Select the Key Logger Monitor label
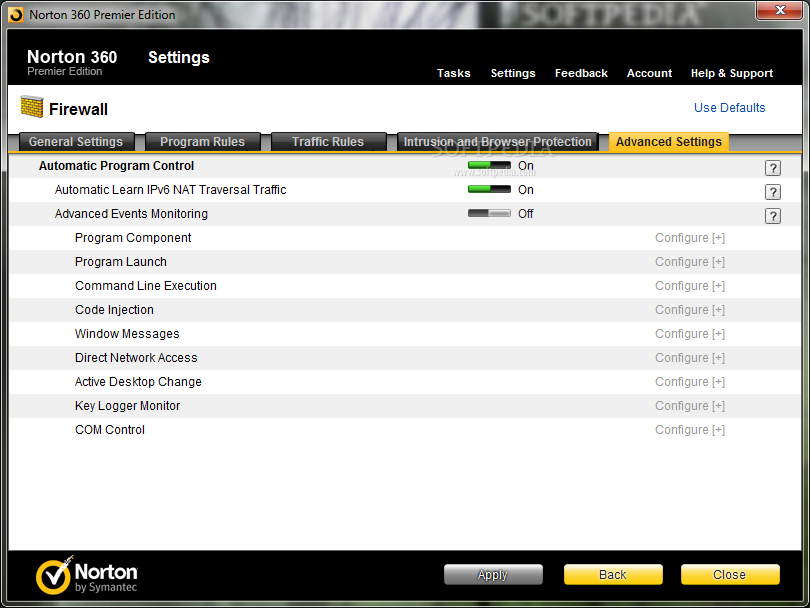Screen dimensions: 810x608 click(128, 406)
